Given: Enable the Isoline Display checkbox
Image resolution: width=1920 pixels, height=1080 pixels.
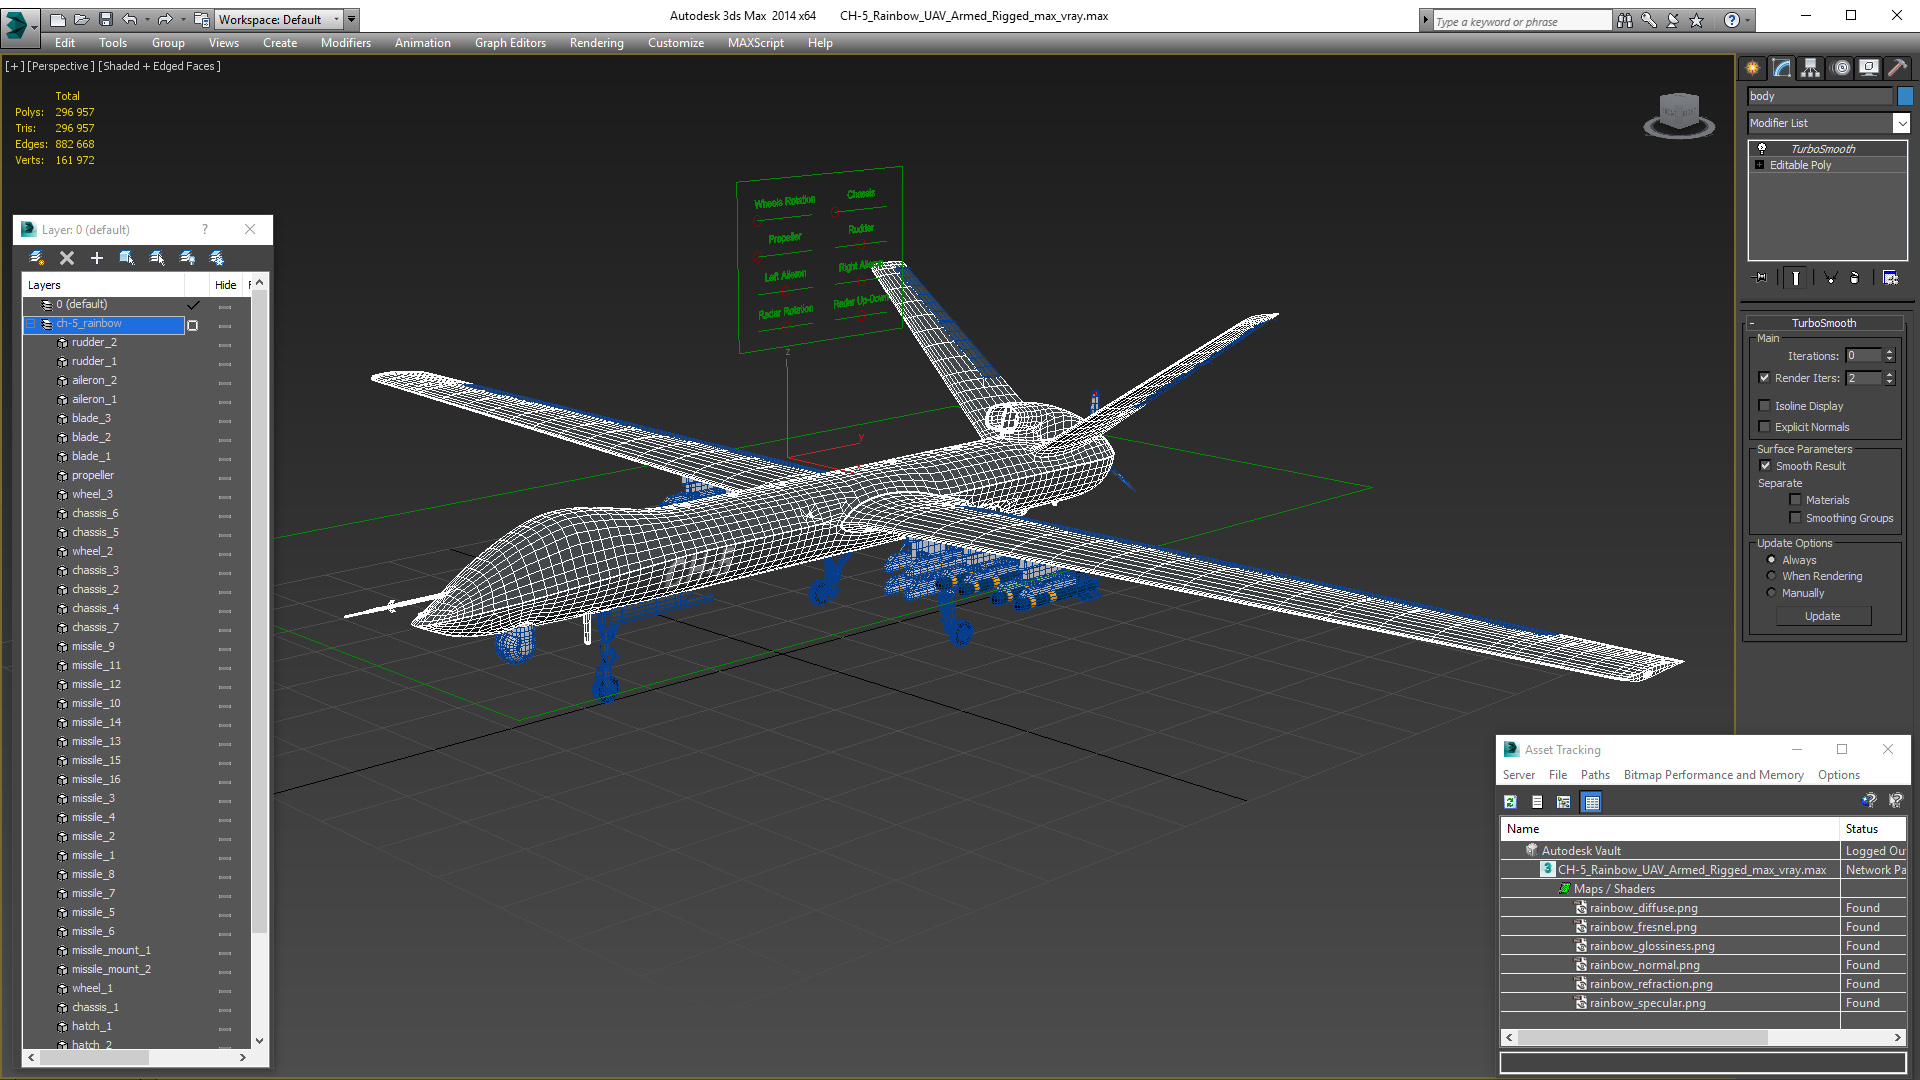Looking at the screenshot, I should point(1764,406).
